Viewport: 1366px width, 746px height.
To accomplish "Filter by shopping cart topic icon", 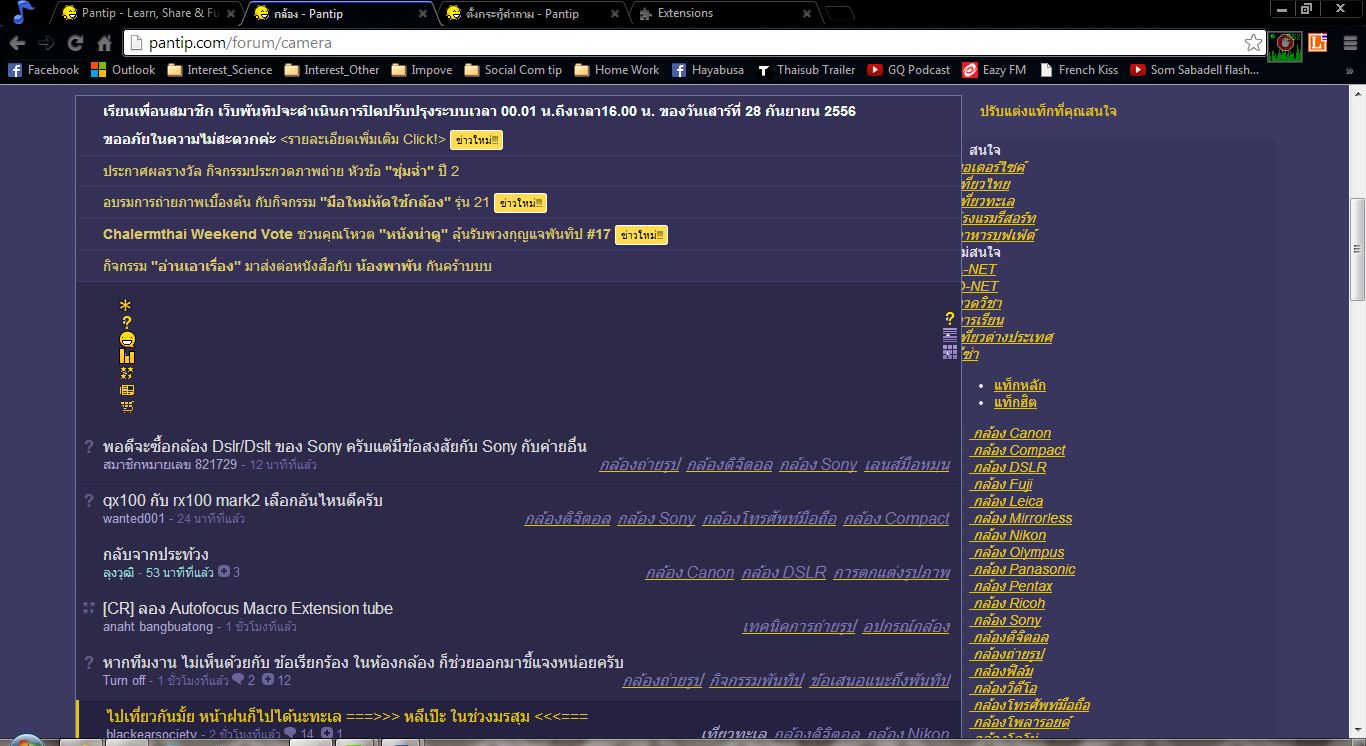I will pos(127,407).
